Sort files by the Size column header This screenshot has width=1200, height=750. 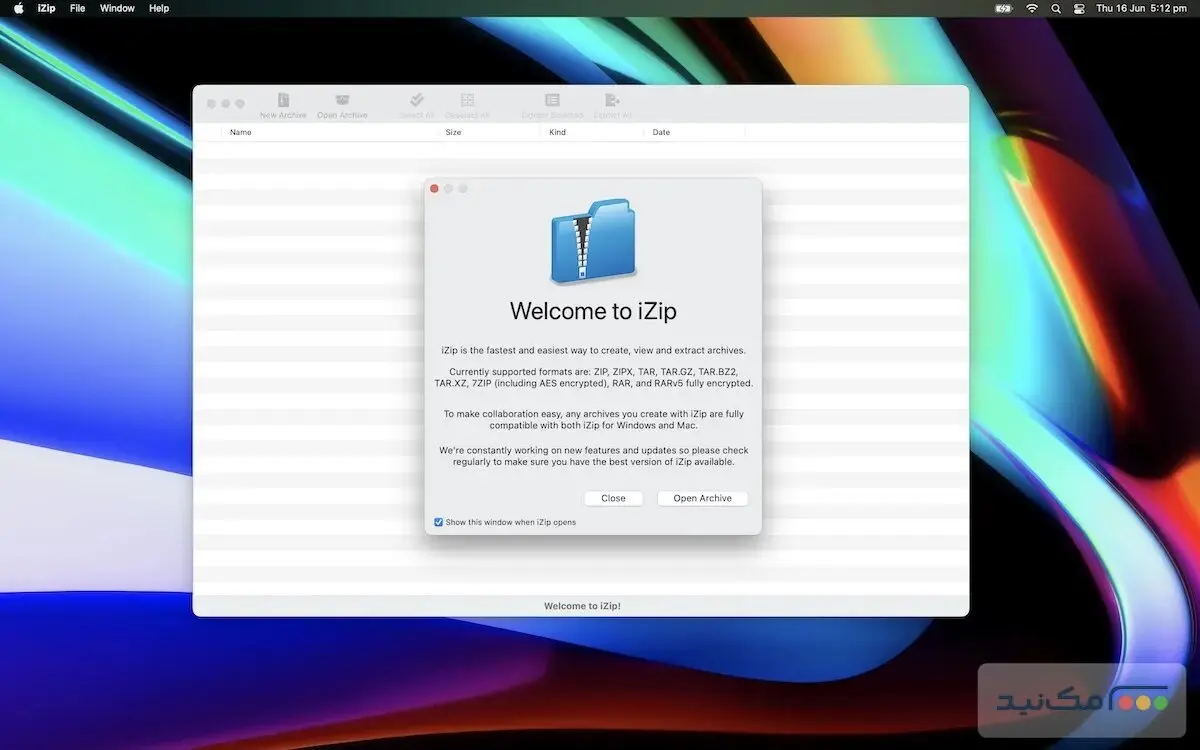point(453,131)
